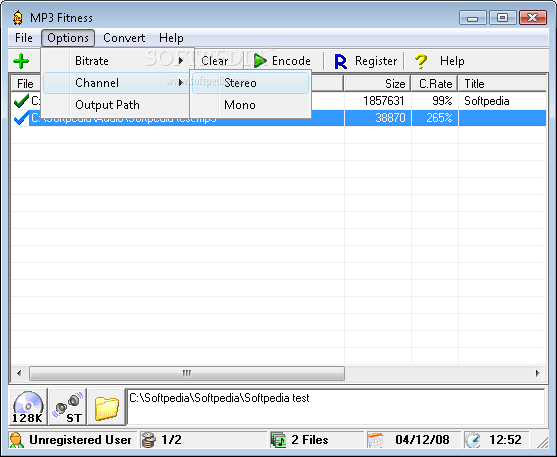
Task: Toggle the checkmark on the first file row
Action: tap(21, 101)
